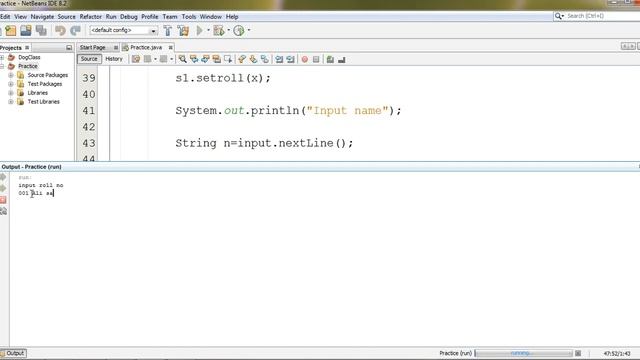This screenshot has width=640, height=360.
Task: Undo the last edit
Action: (x=60, y=31)
